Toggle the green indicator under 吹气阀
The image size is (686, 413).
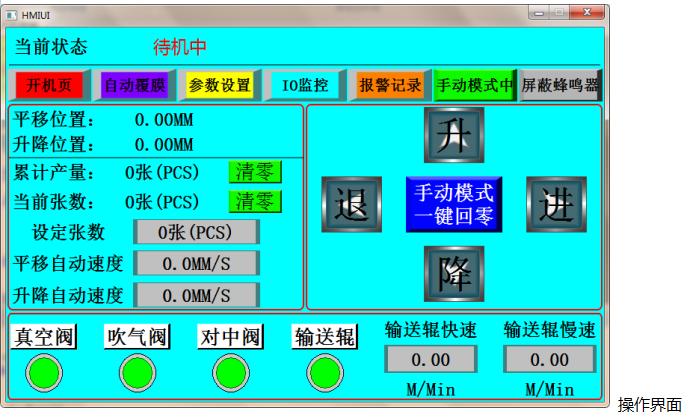tap(137, 373)
